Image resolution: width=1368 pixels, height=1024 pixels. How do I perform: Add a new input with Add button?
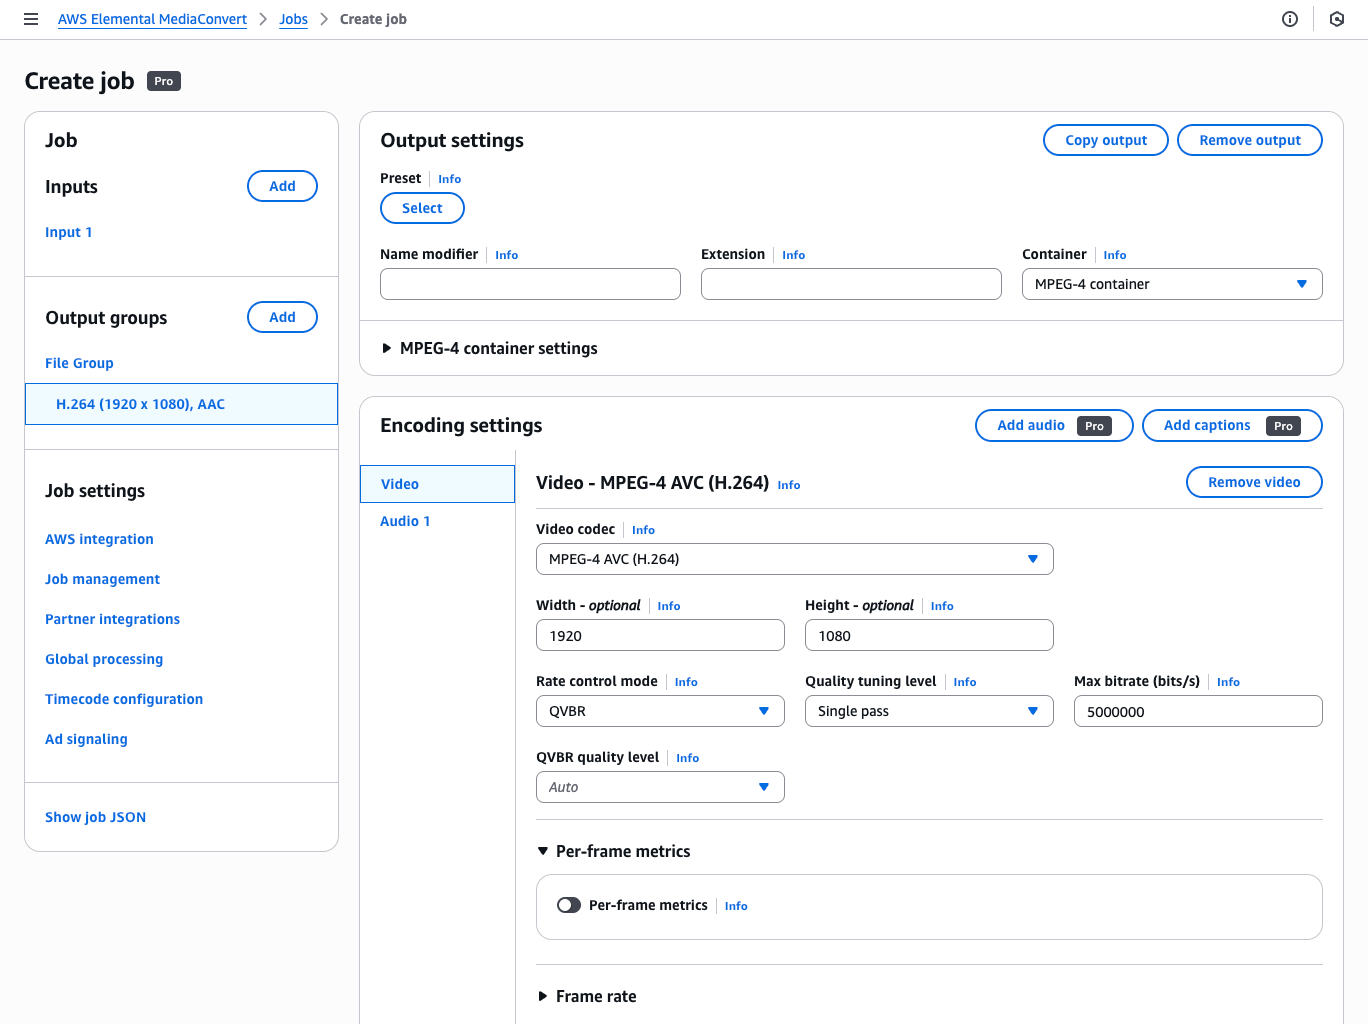click(x=282, y=186)
